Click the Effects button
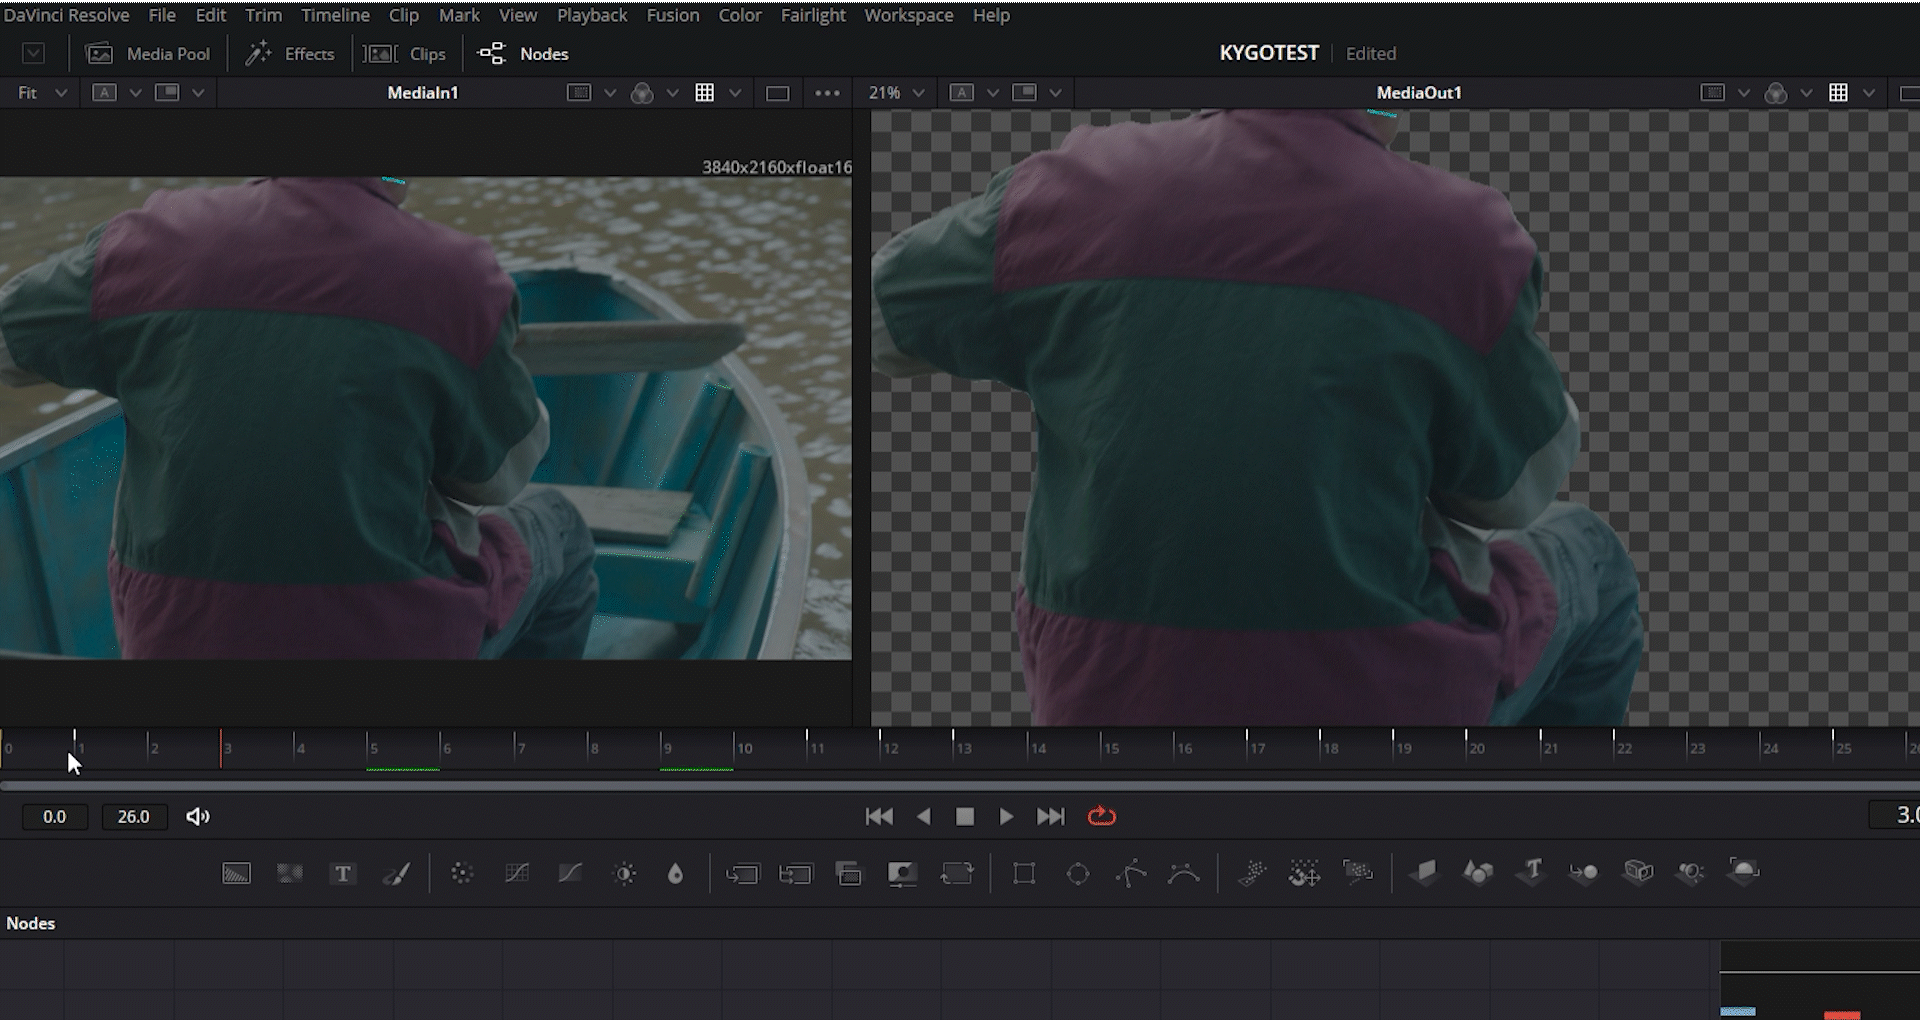The height and width of the screenshot is (1020, 1920). (x=290, y=54)
